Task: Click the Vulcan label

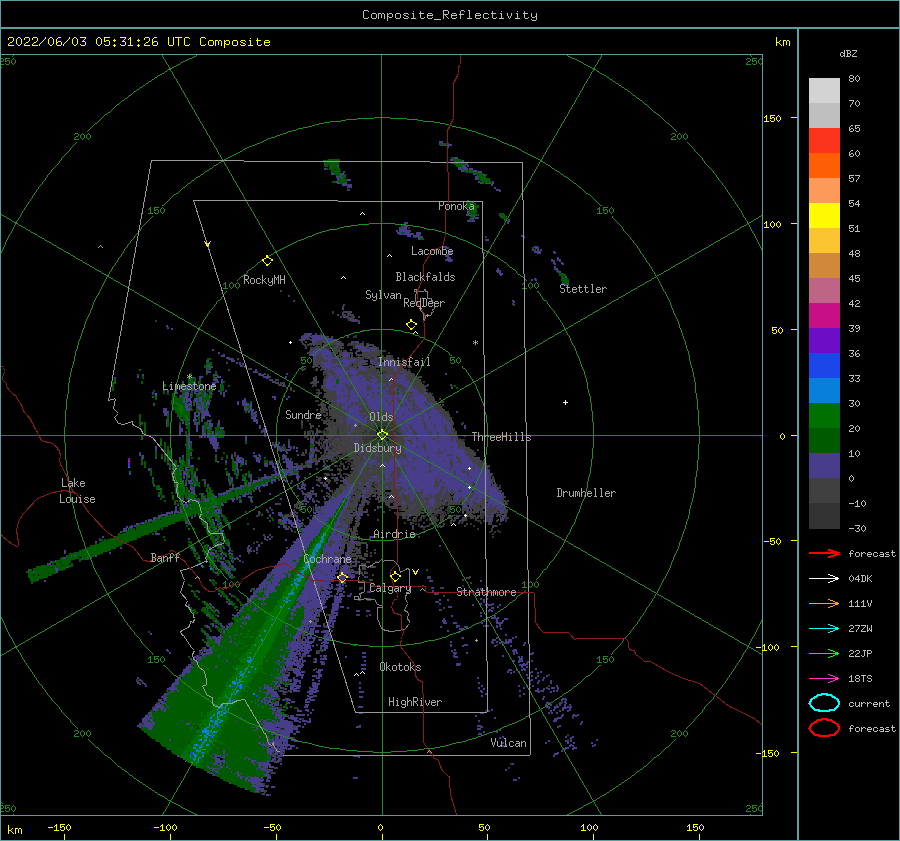Action: click(509, 743)
